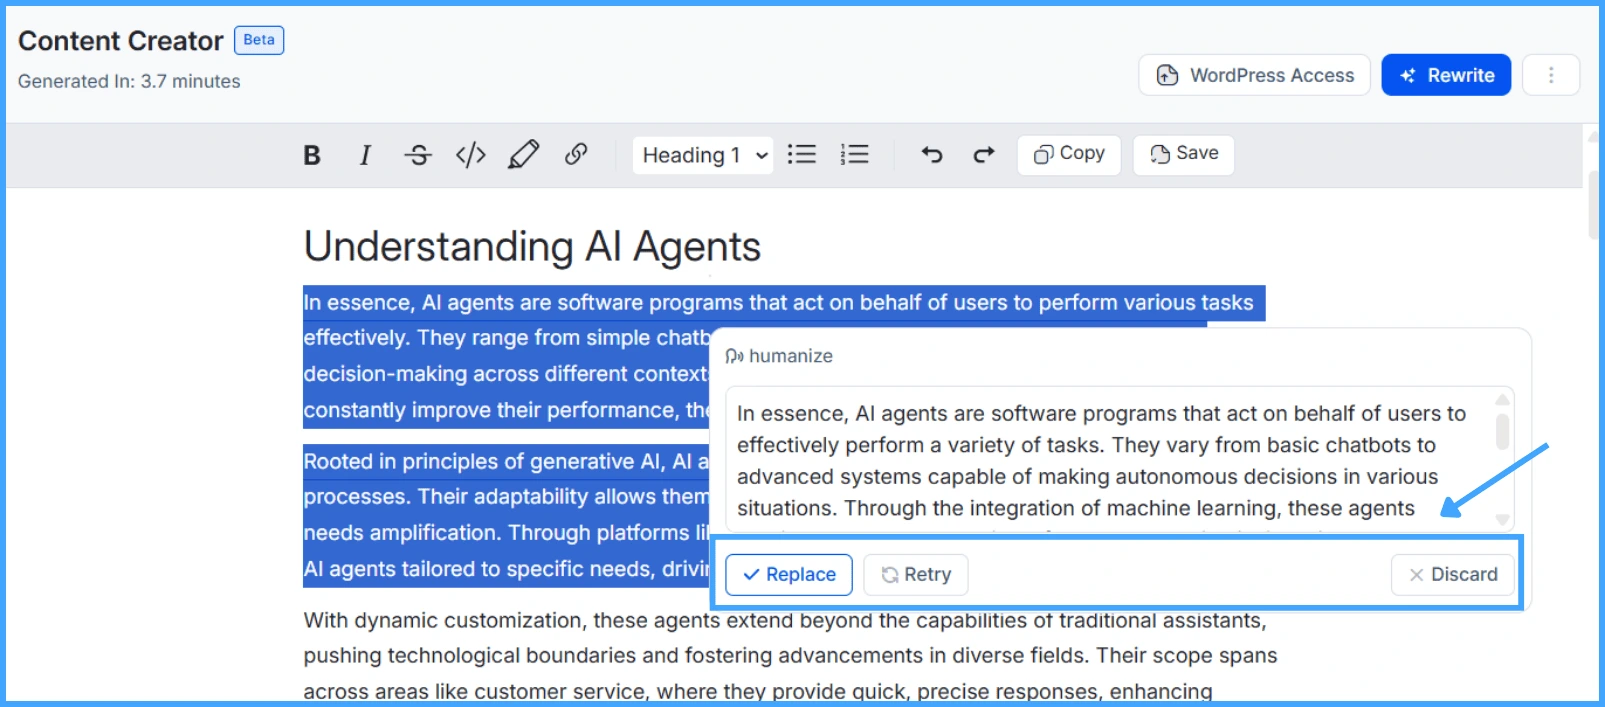Click the Save button
The image size is (1605, 707).
click(1184, 154)
